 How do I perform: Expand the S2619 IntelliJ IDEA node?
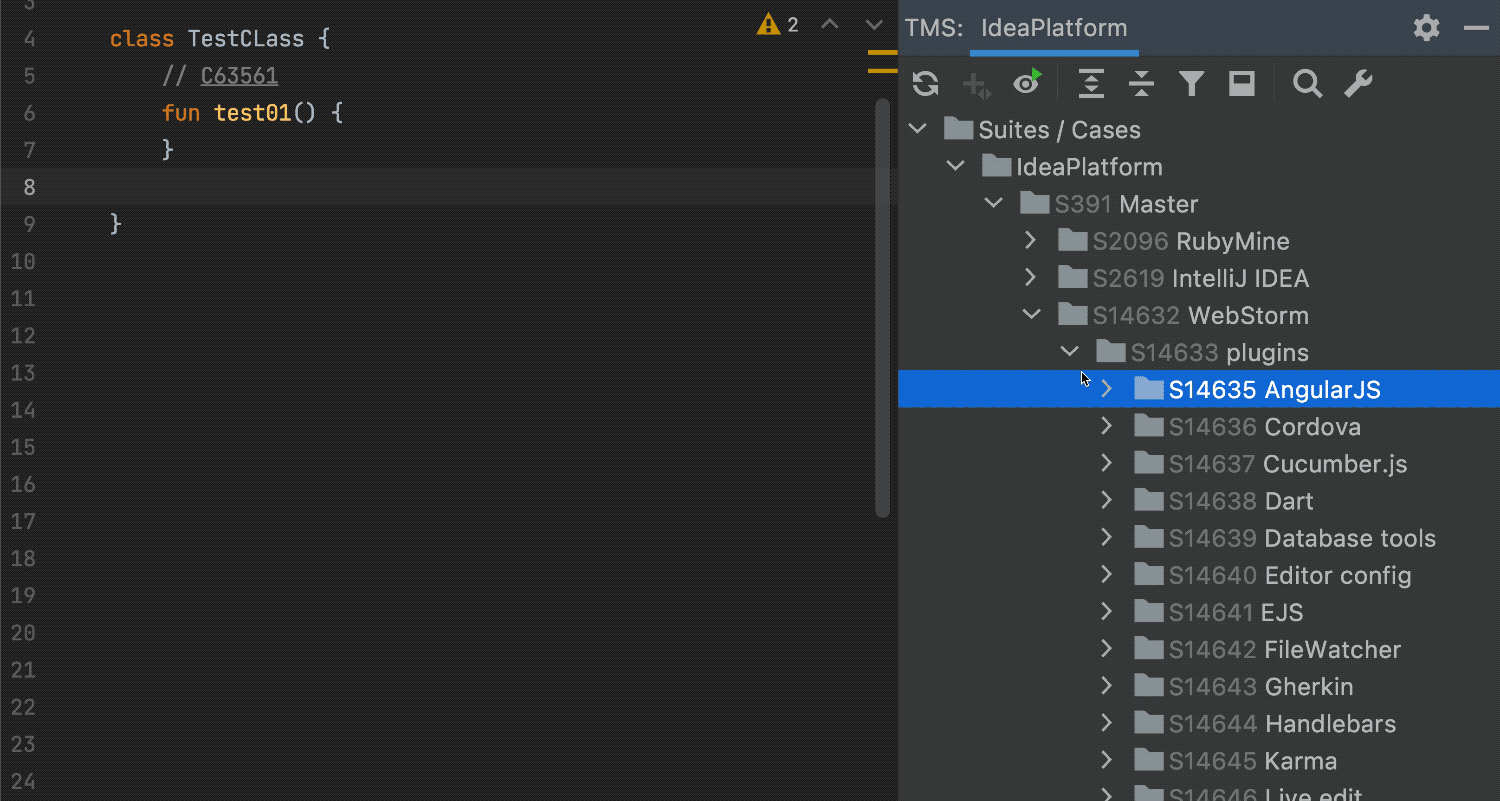[1031, 277]
